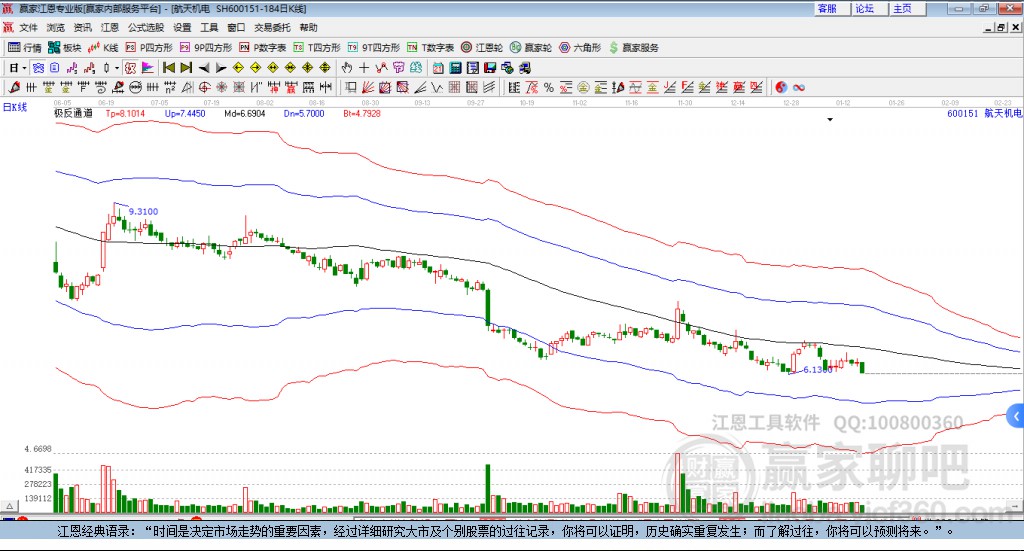Select the pencil draw tool icon
Screen dimensions: 1024x551
click(14, 87)
